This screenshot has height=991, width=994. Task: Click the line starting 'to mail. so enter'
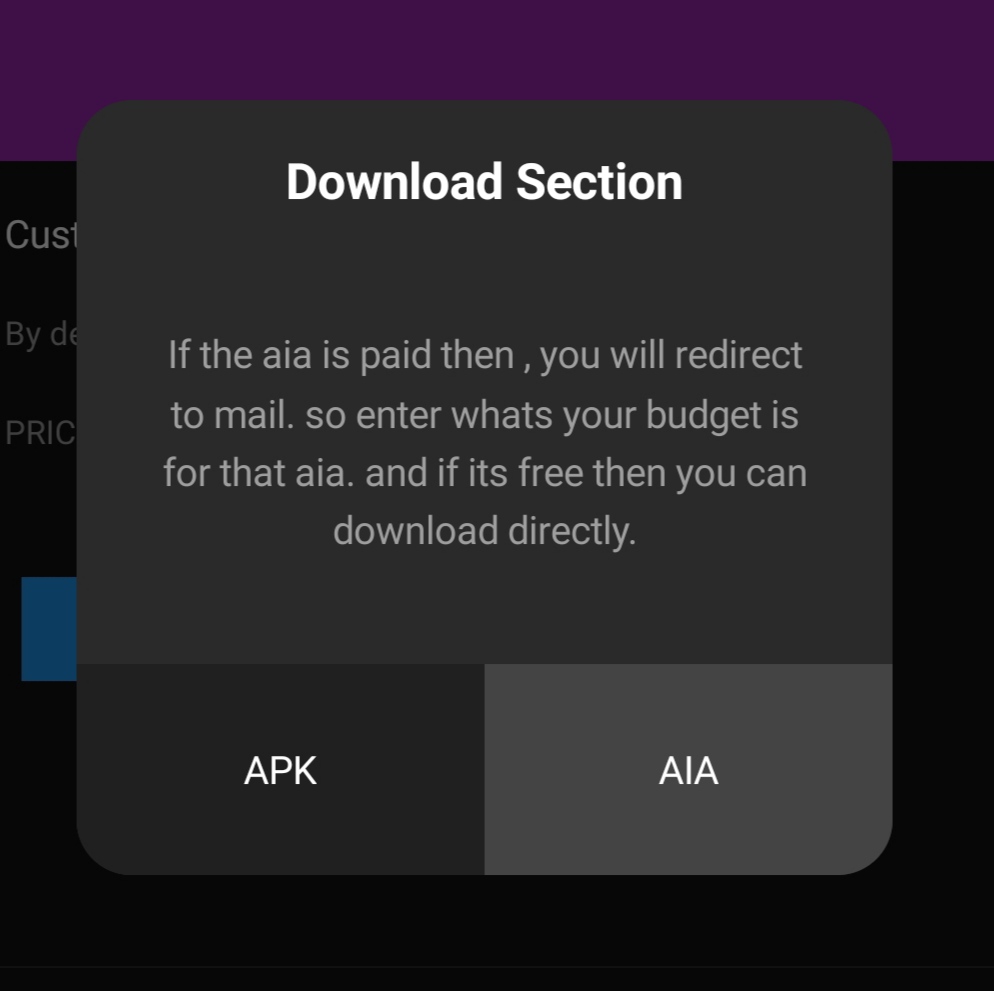click(485, 415)
